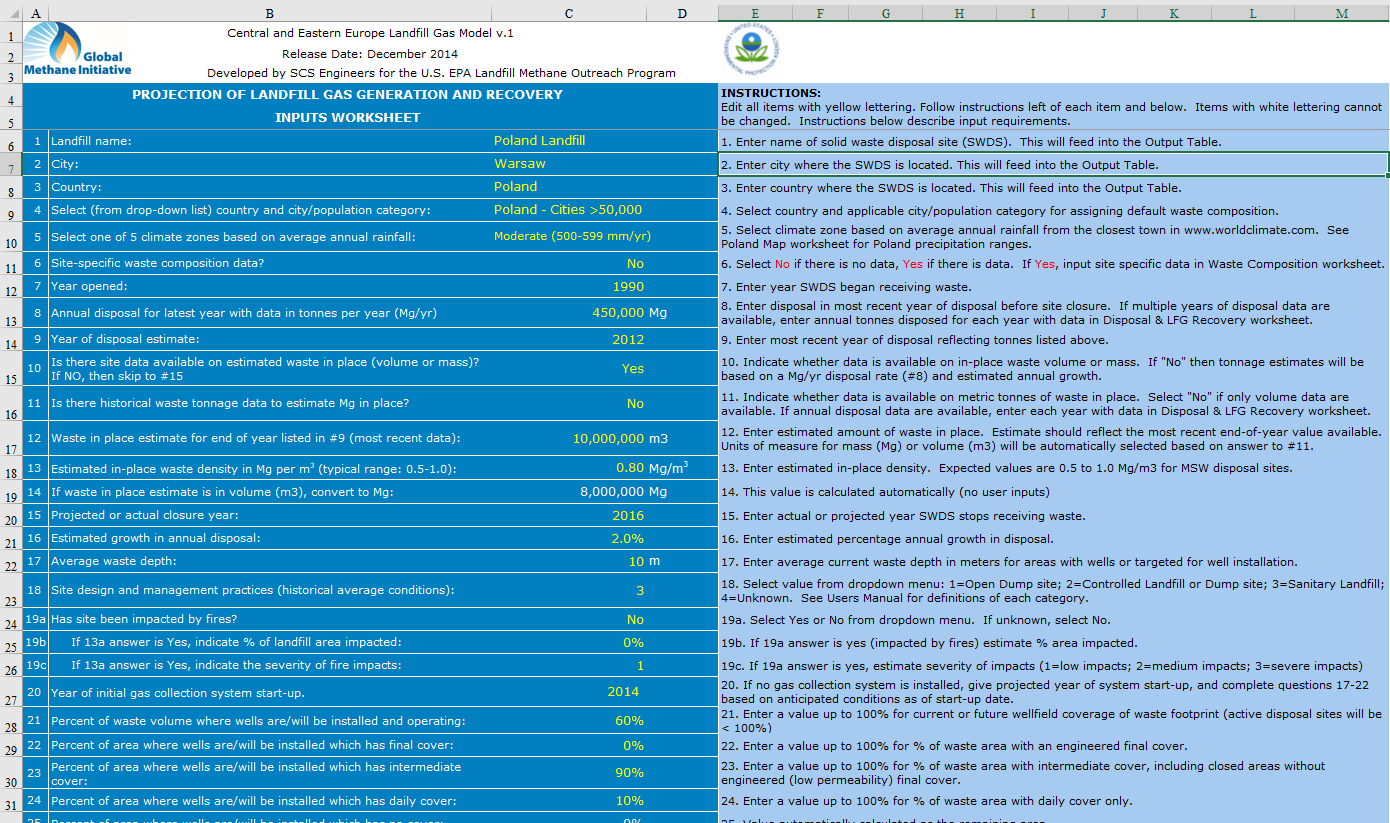1390x823 pixels.
Task: Select the city cell containing Warsaw
Action: tap(519, 164)
